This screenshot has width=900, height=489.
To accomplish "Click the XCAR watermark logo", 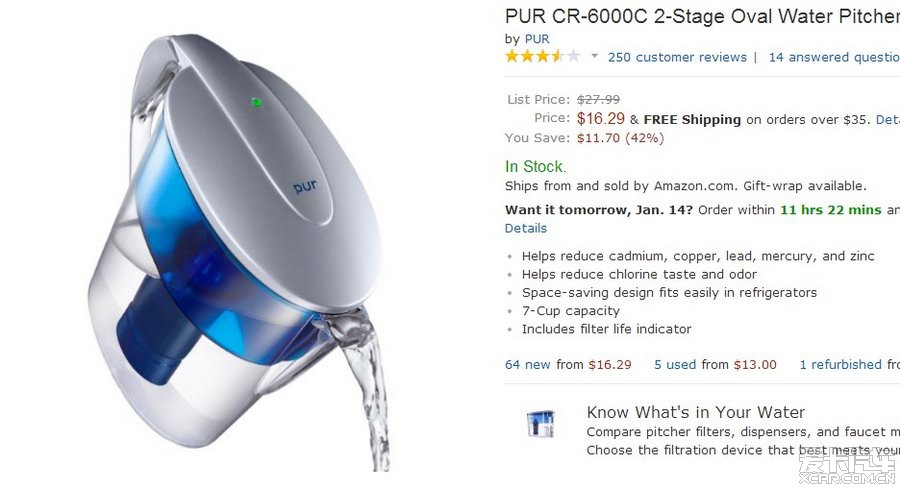I will coord(847,466).
